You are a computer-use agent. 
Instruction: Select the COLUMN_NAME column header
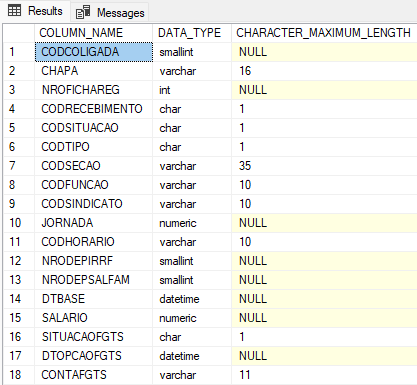coord(93,33)
